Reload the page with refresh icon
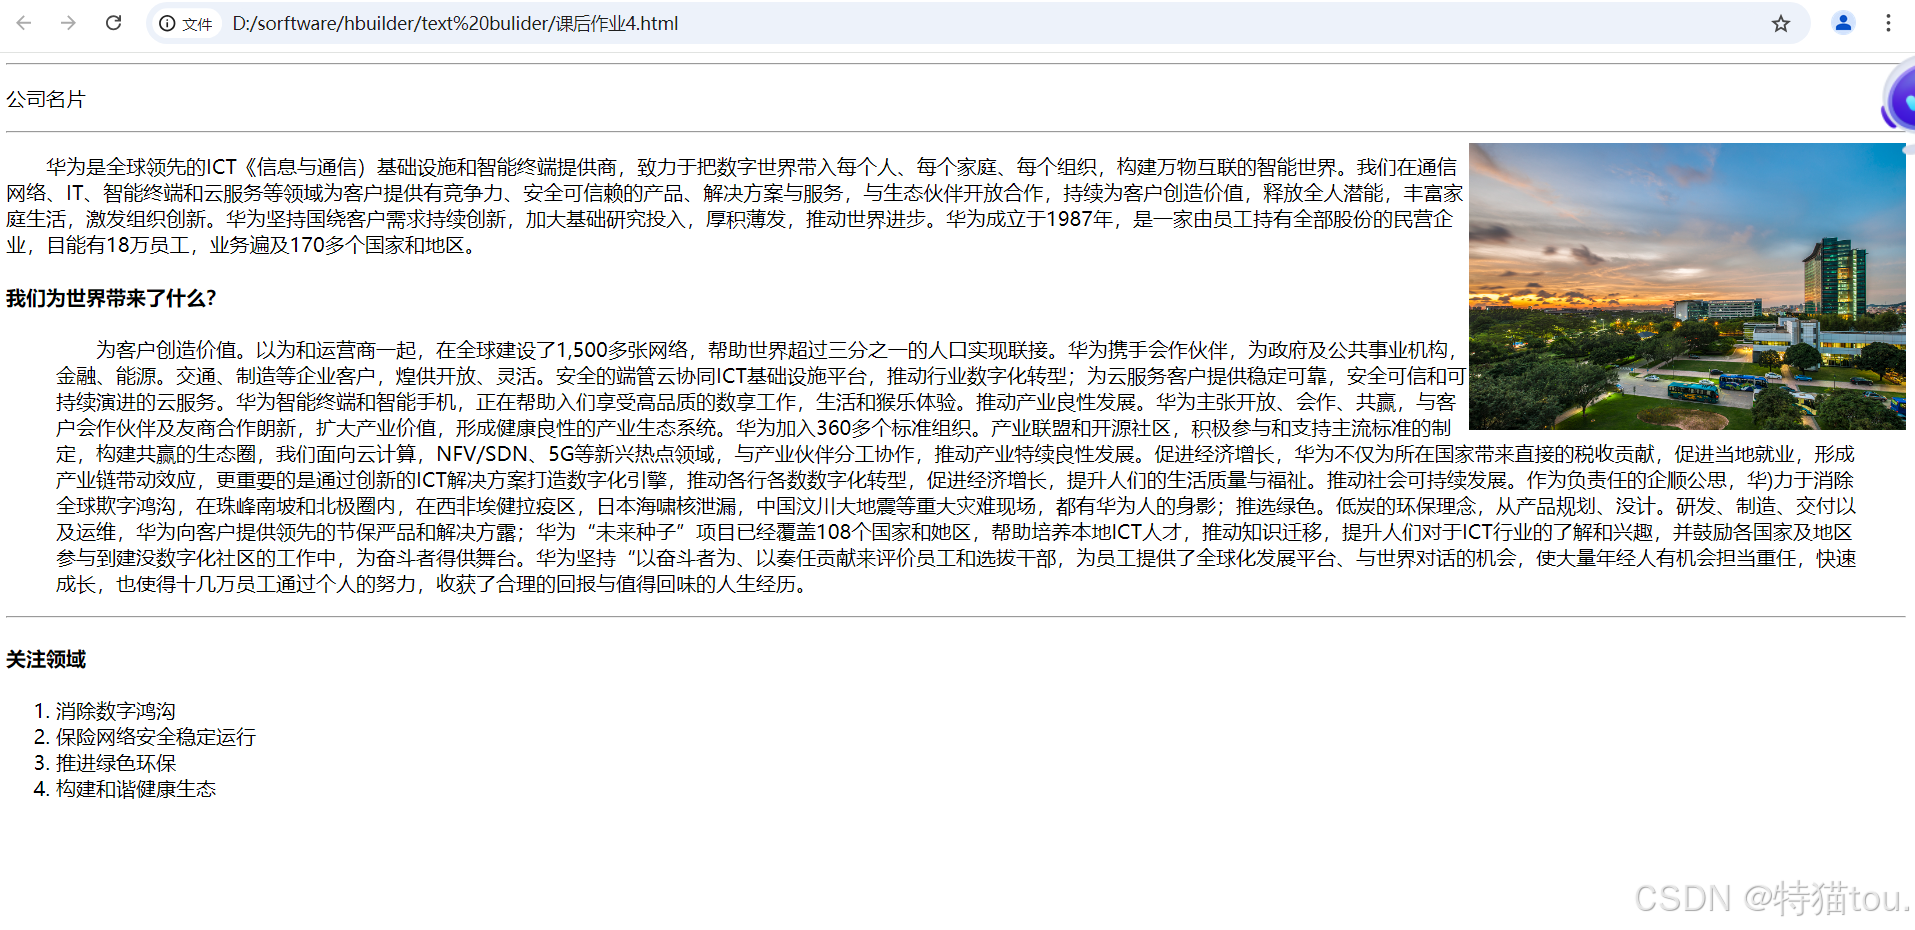Viewport: 1915px width, 930px height. (x=113, y=23)
